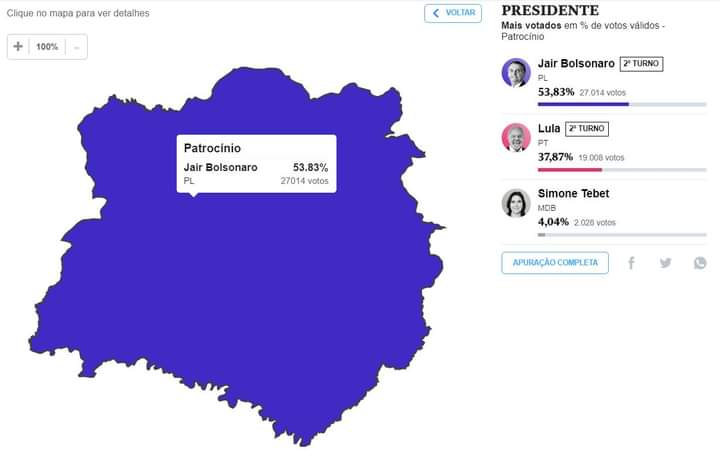This screenshot has width=720, height=465.
Task: Zoom out with the minus icon
Action: 77,47
